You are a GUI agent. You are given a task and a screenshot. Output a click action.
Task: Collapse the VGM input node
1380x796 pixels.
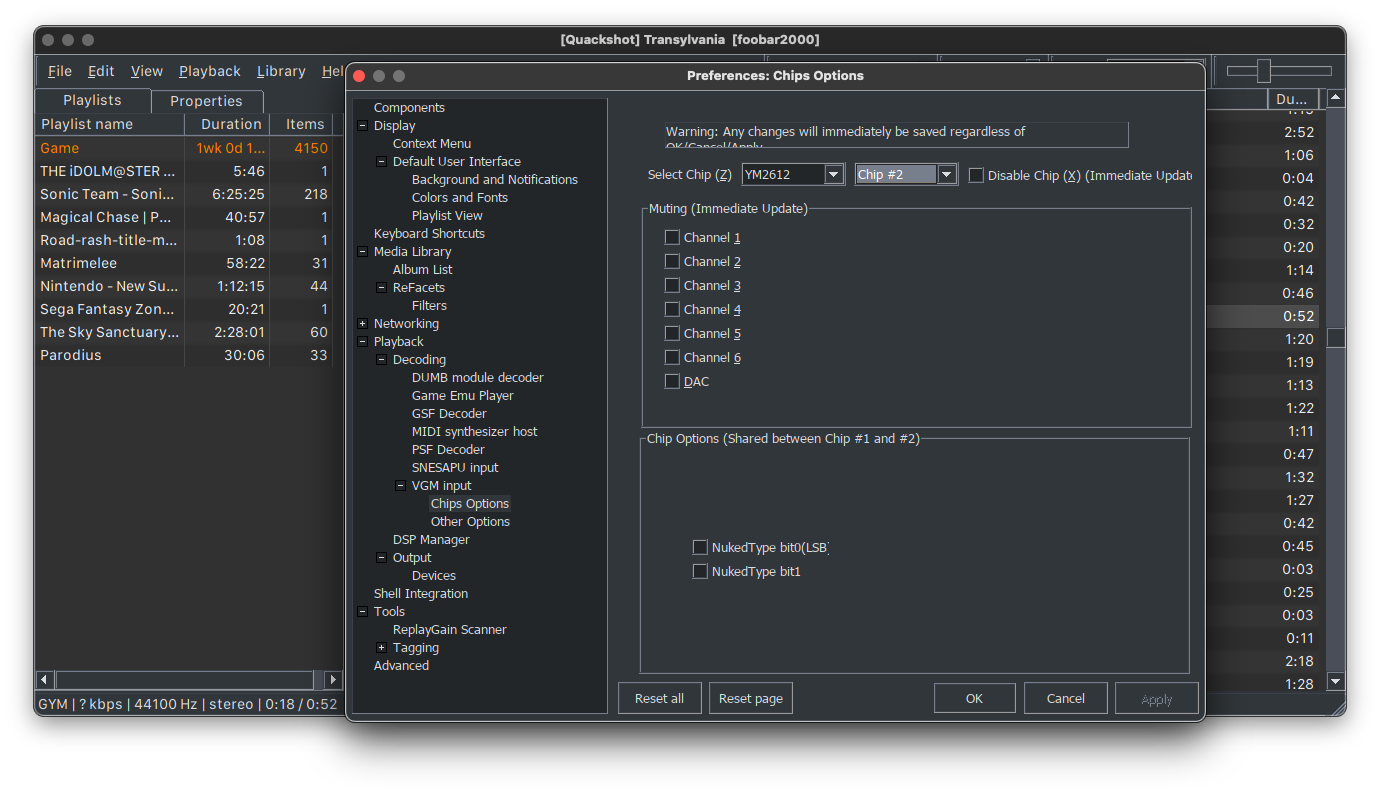tap(400, 486)
